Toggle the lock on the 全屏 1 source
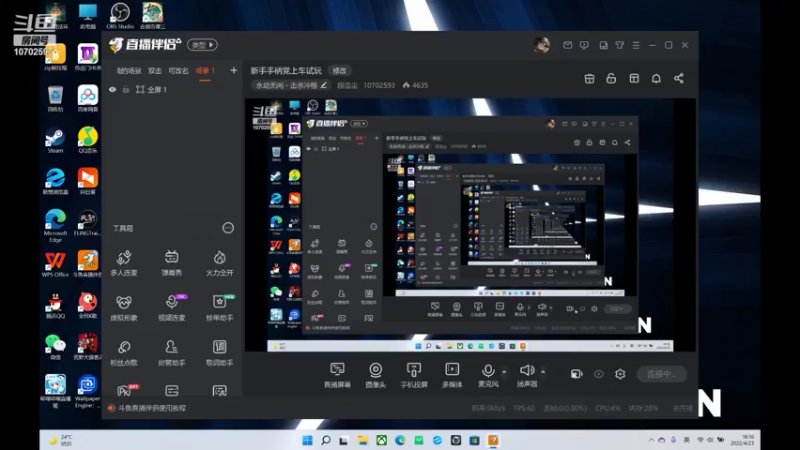The image size is (800, 450). pos(126,89)
